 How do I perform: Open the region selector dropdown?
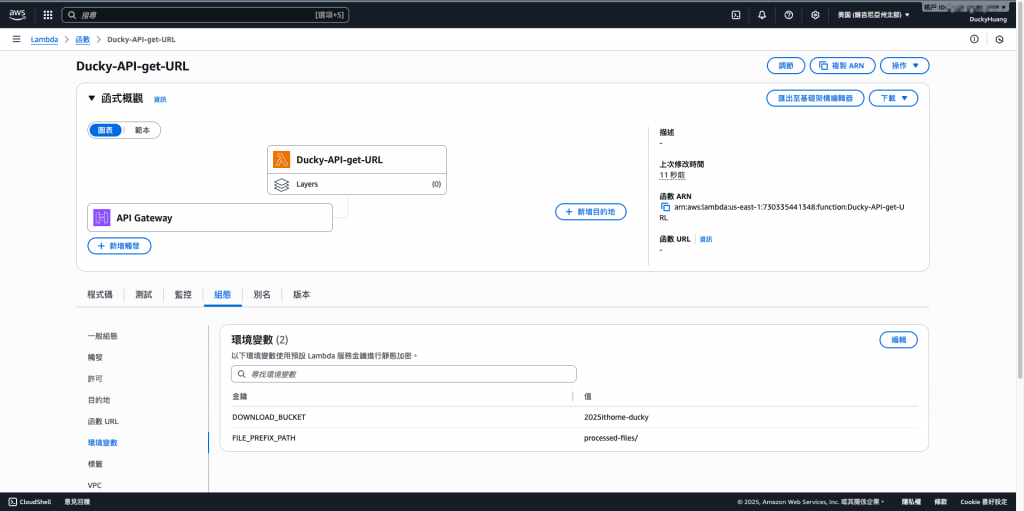[874, 15]
